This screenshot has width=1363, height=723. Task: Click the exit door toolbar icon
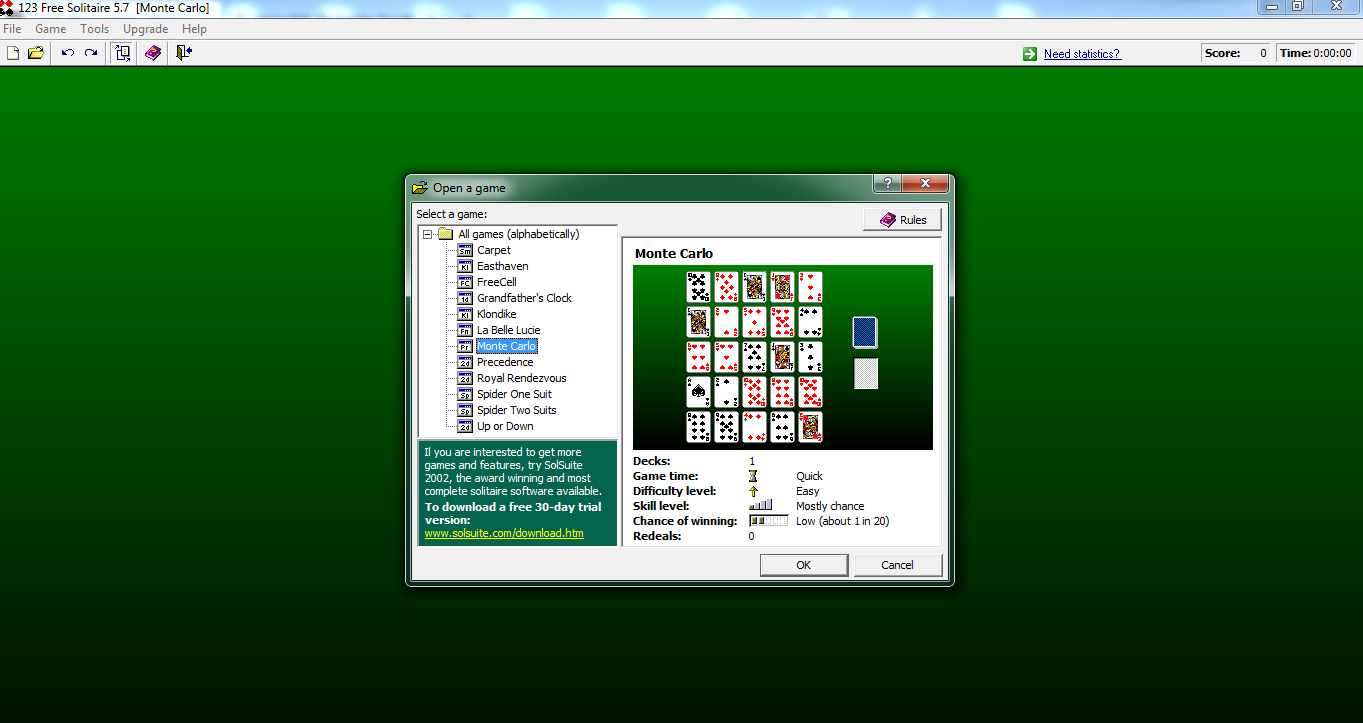[x=183, y=53]
